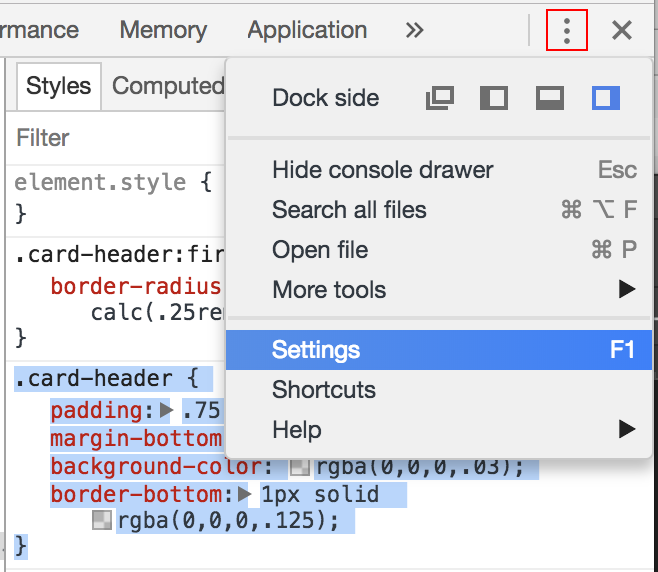Expand the padding shorthand triangle
The image size is (658, 572).
pos(166,410)
